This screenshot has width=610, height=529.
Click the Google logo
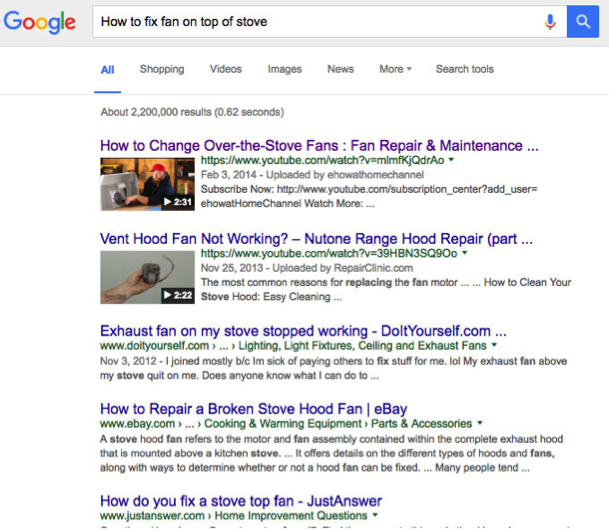[x=39, y=22]
